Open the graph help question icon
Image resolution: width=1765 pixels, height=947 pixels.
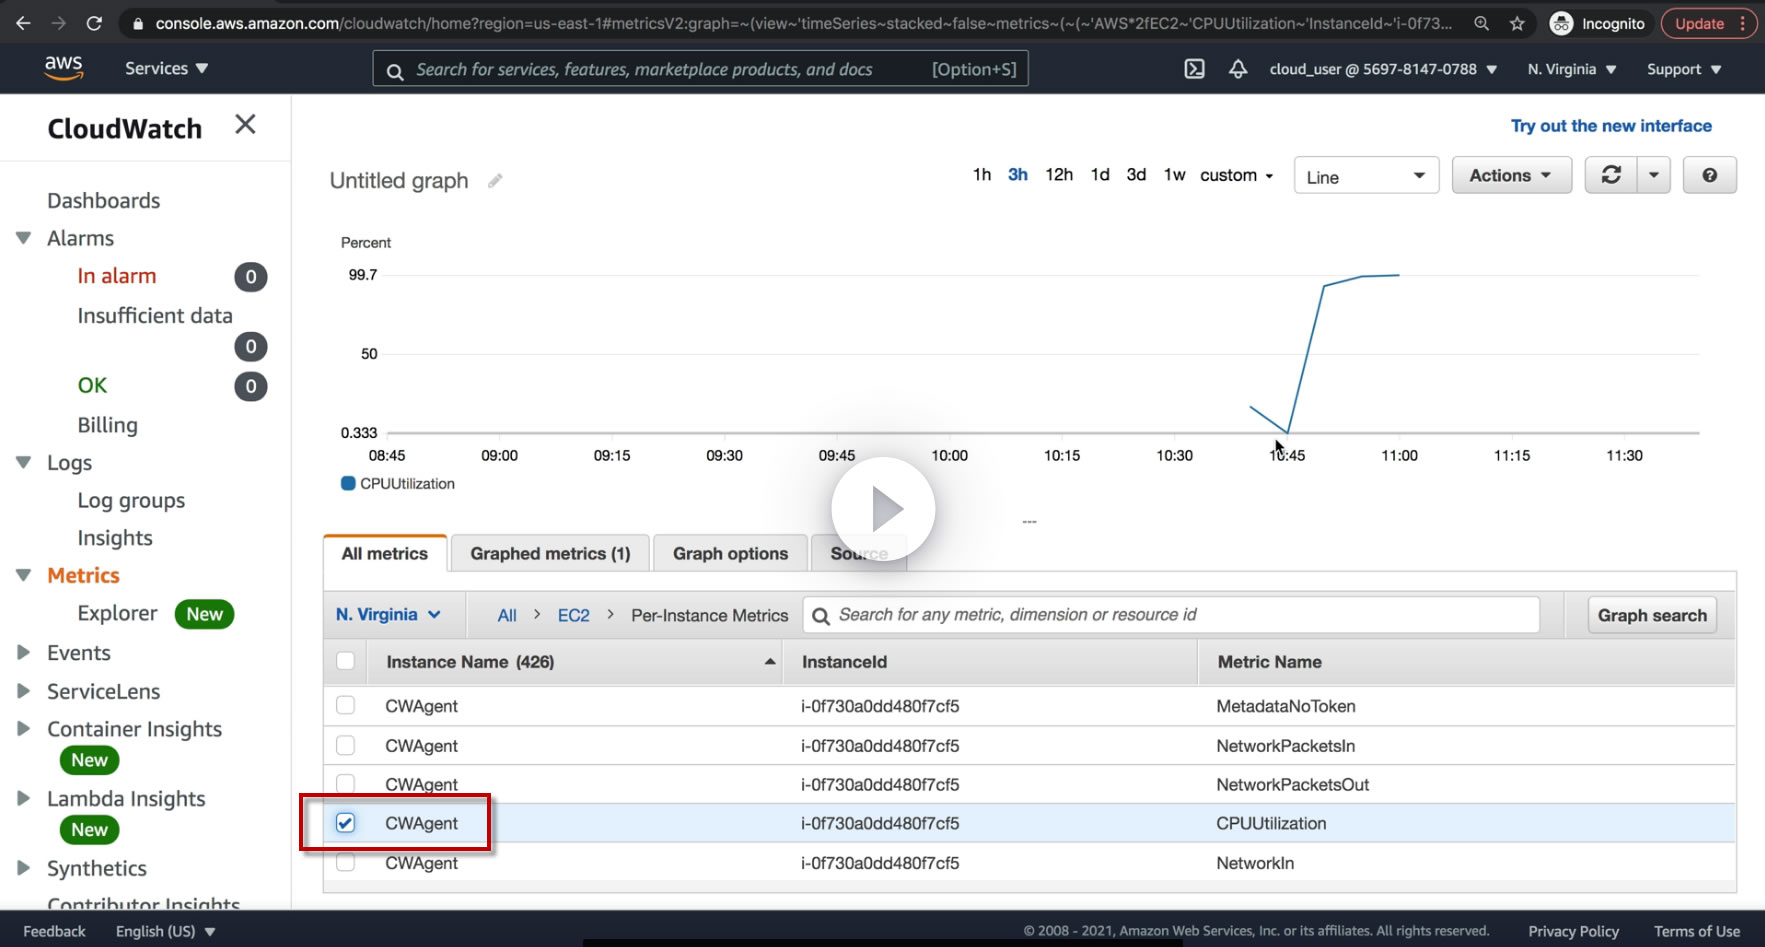click(1709, 175)
